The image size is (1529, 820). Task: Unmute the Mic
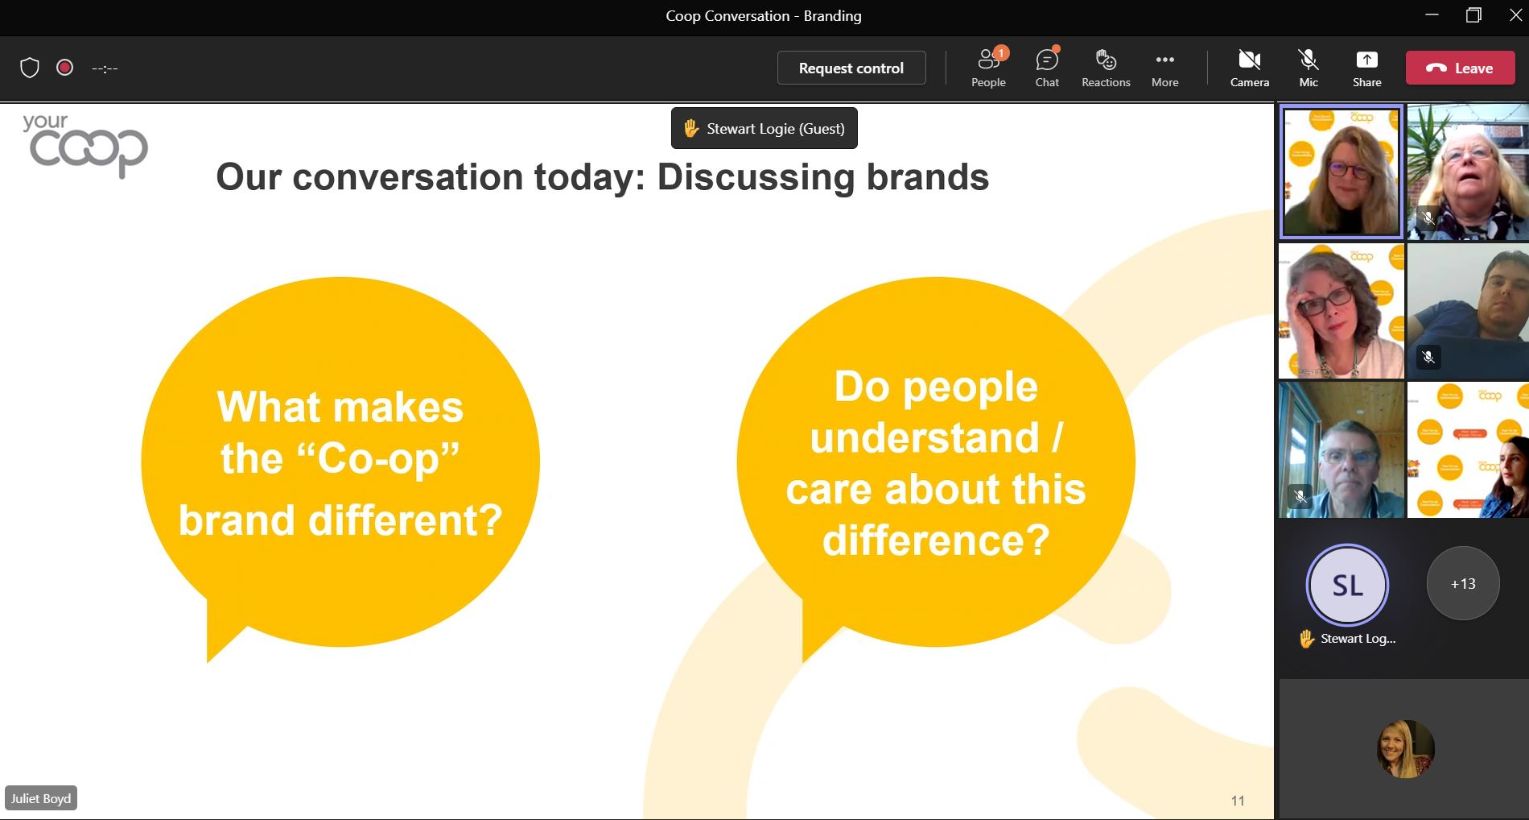click(x=1308, y=68)
